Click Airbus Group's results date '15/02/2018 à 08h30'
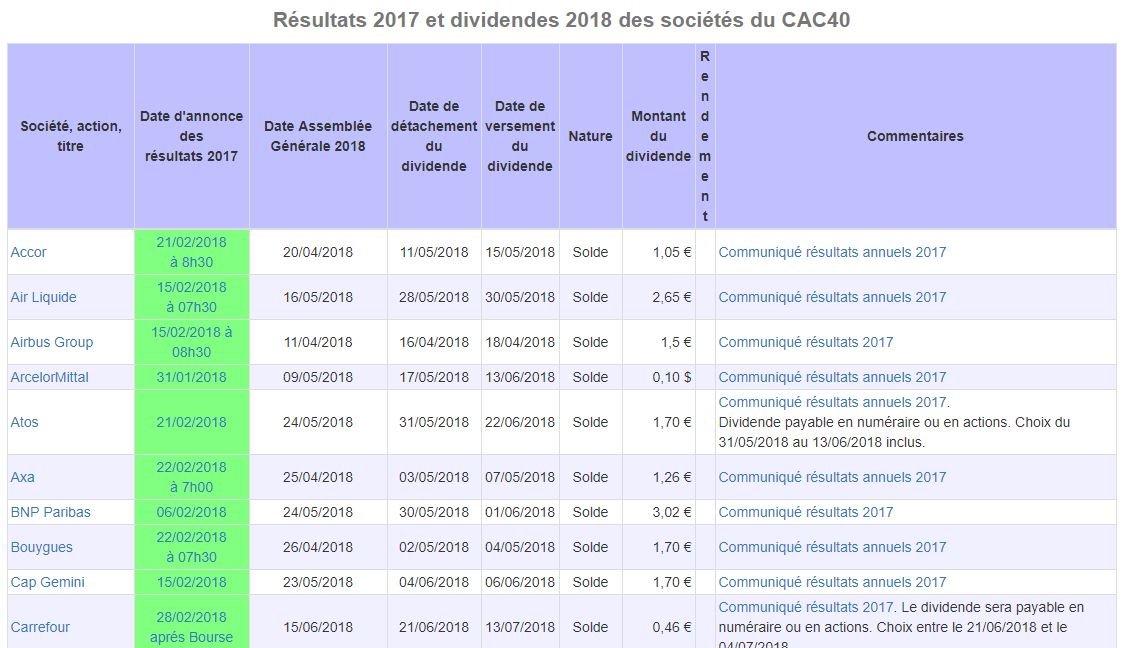1126x648 pixels. [x=191, y=342]
